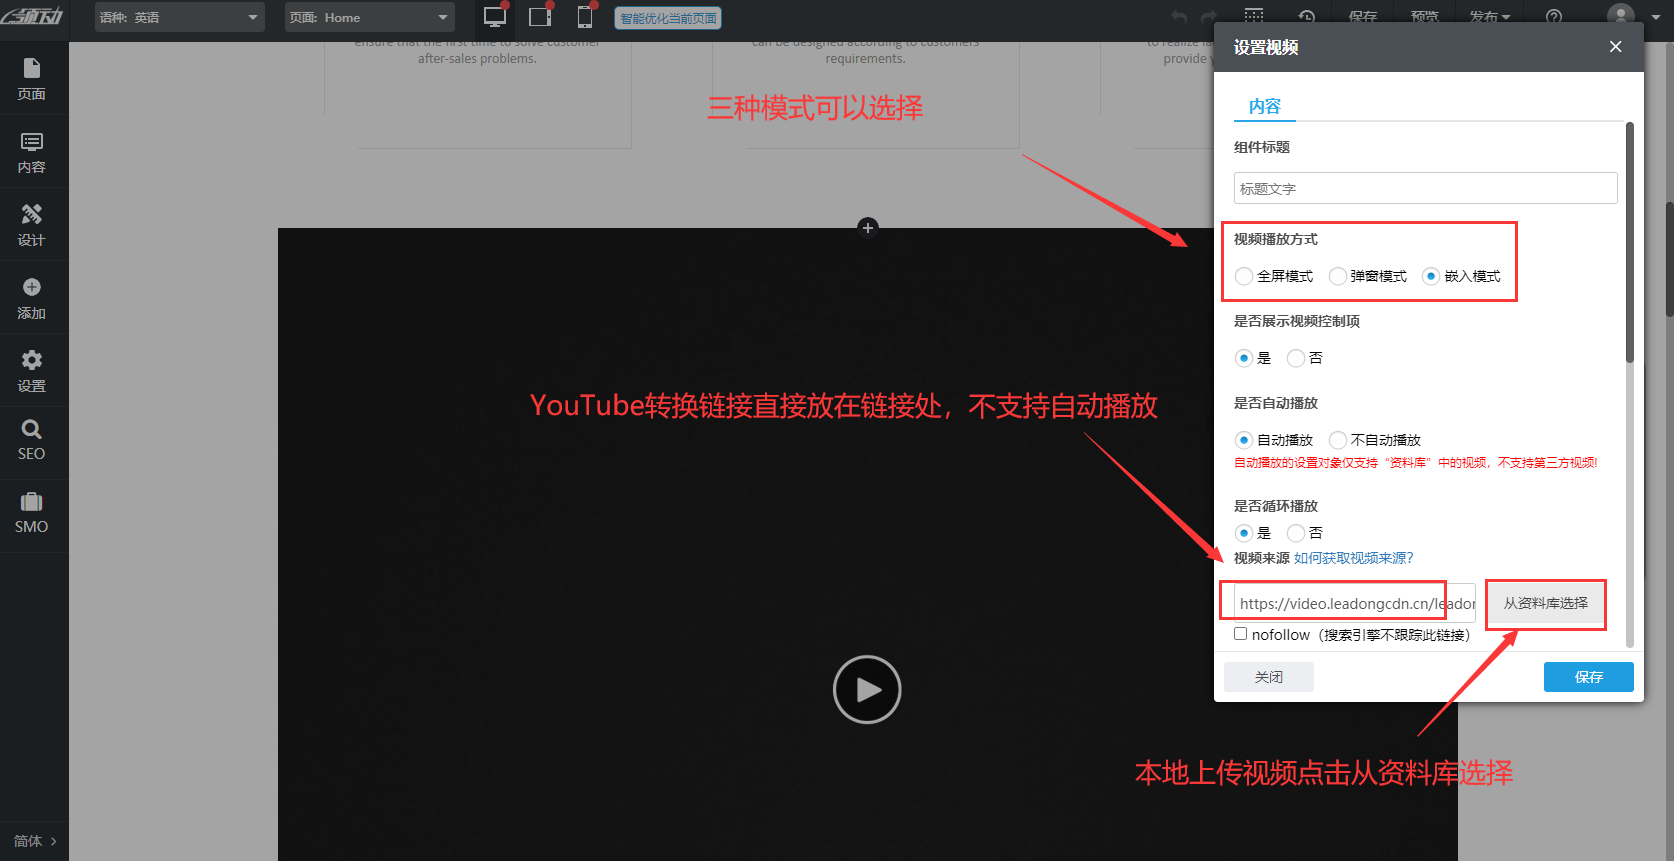The width and height of the screenshot is (1674, 861).
Task: Open the 语种 language dropdown
Action: tap(180, 17)
